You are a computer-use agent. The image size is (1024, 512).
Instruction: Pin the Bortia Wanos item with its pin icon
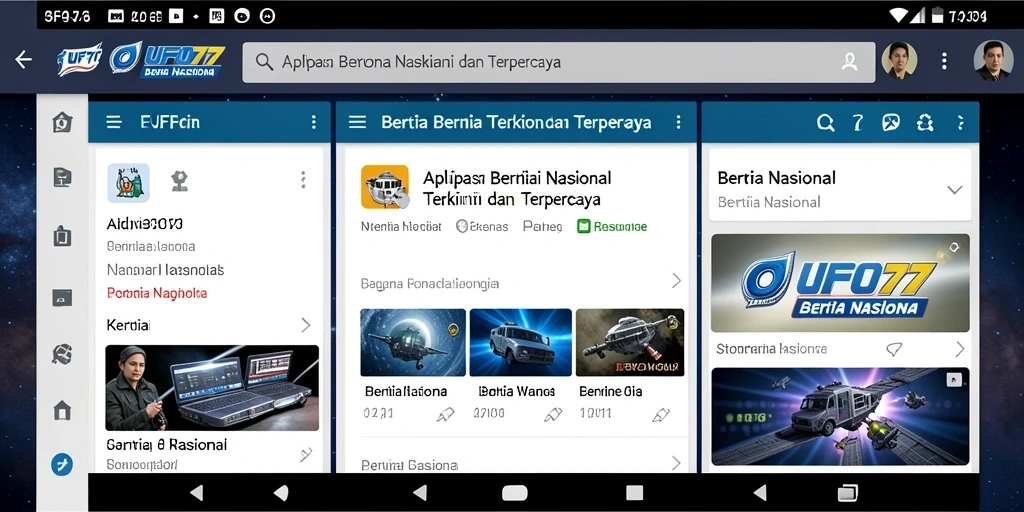pyautogui.click(x=552, y=414)
